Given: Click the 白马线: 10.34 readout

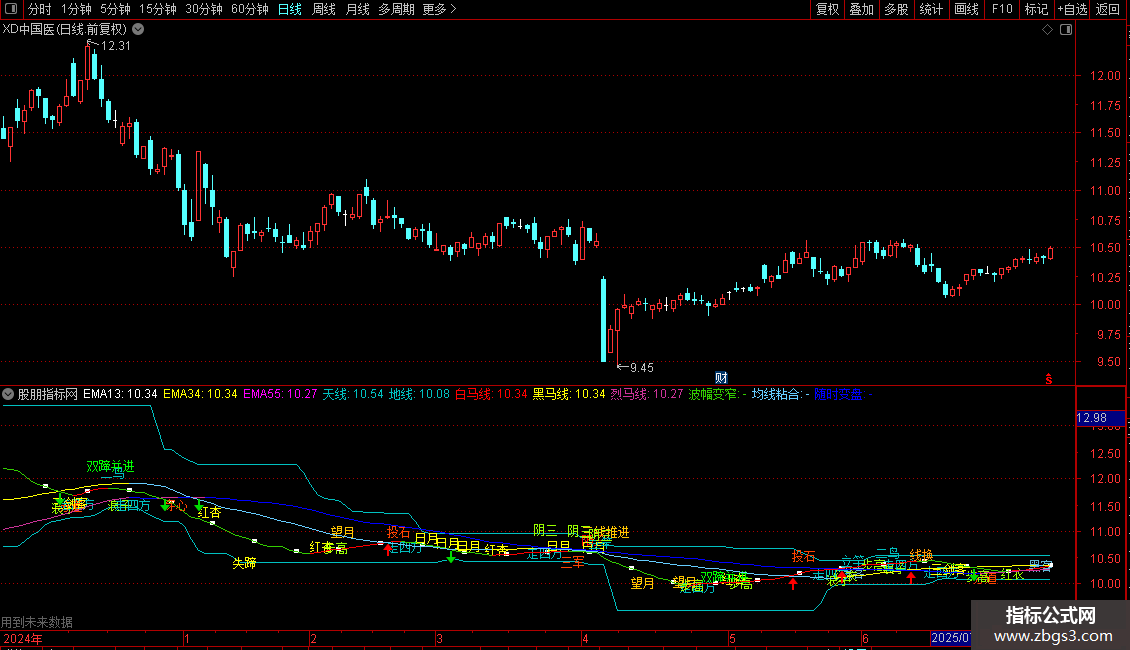Looking at the screenshot, I should [x=491, y=394].
